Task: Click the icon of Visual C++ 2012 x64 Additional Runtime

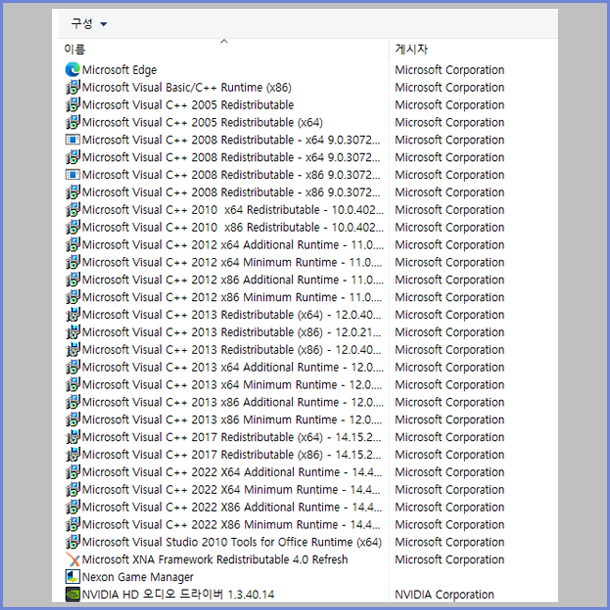Action: tap(73, 245)
